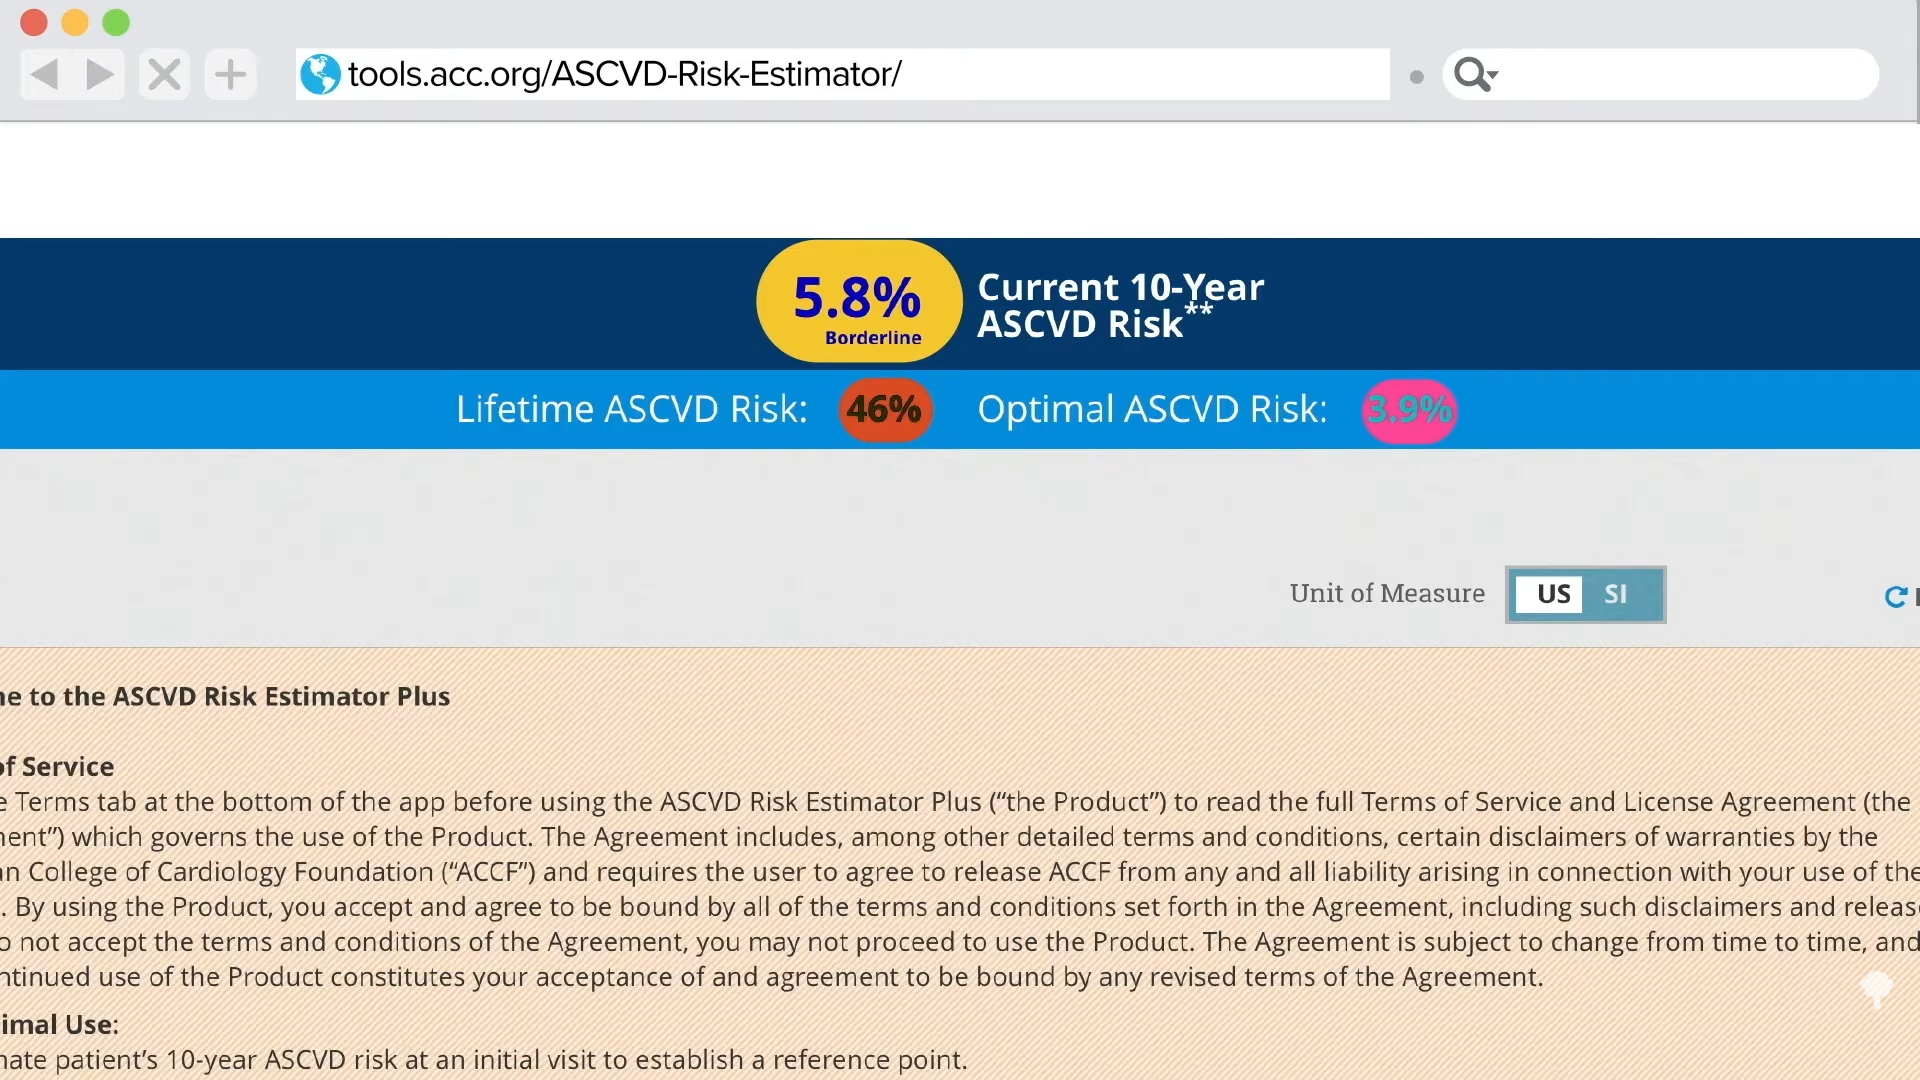
Task: Select US as Unit of Measure
Action: [x=1553, y=594]
